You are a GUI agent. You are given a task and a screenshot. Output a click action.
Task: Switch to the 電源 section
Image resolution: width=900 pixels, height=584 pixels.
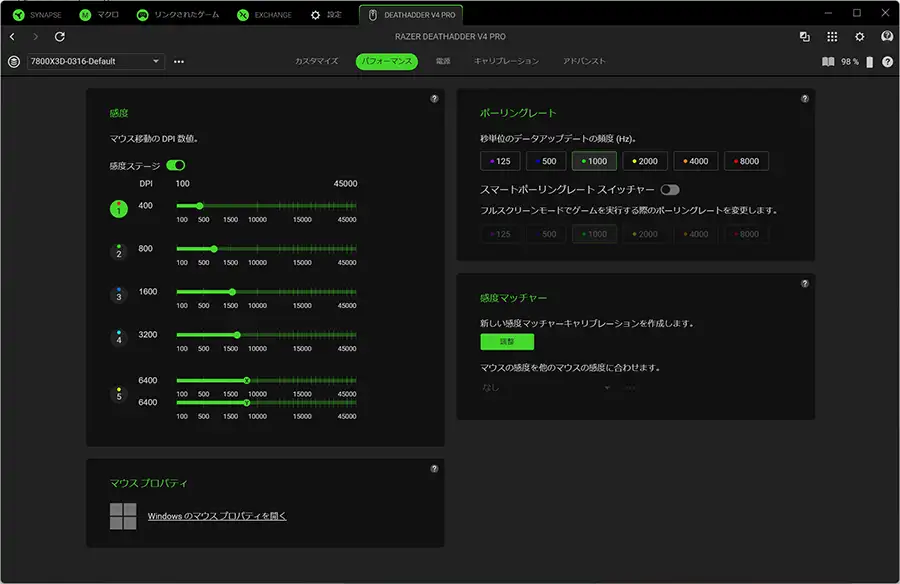[x=443, y=61]
